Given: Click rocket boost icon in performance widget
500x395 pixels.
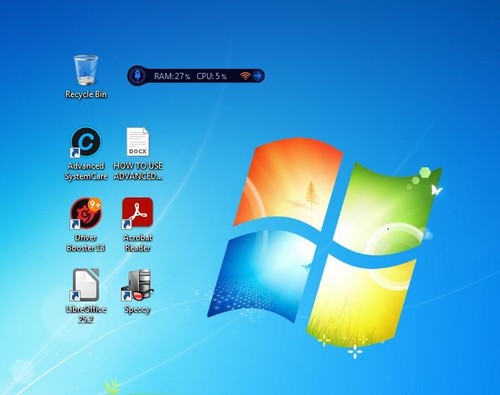Looking at the screenshot, I should pos(137,76).
